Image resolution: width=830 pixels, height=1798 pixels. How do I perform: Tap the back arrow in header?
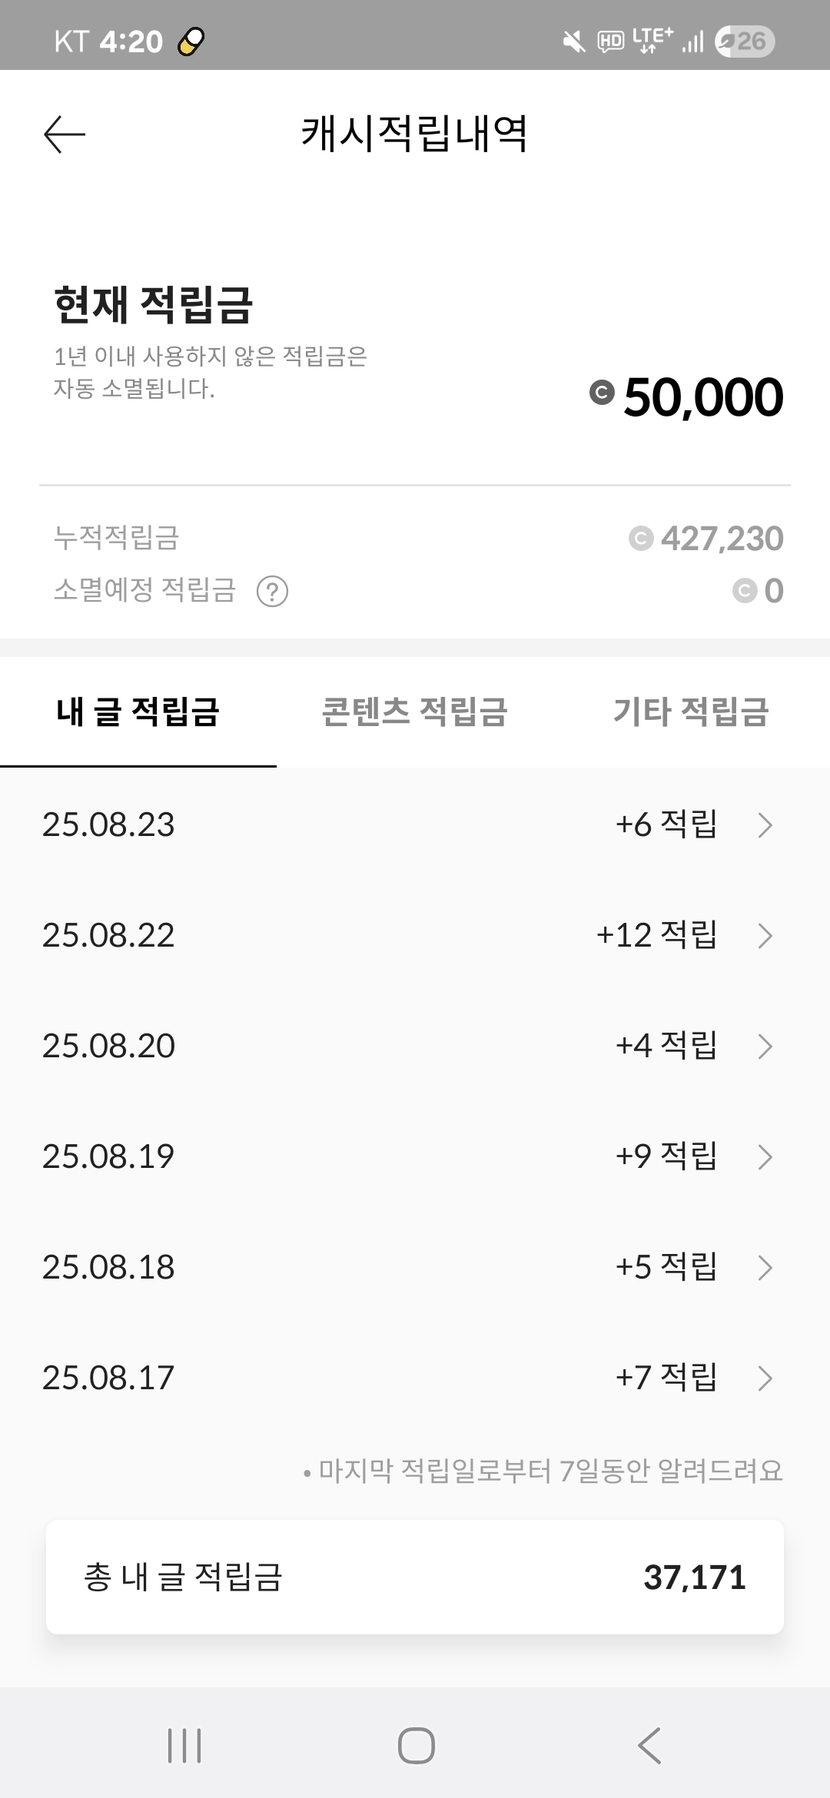(65, 134)
